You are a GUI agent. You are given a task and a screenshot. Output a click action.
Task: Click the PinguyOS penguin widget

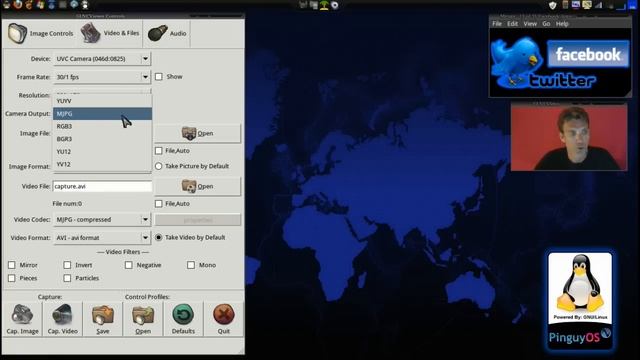click(580, 300)
